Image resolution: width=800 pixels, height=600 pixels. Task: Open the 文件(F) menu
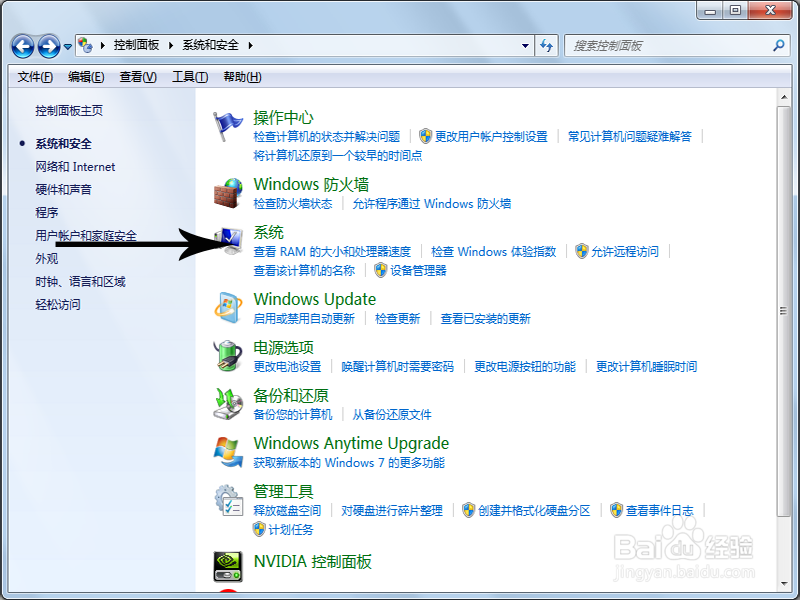click(x=35, y=77)
